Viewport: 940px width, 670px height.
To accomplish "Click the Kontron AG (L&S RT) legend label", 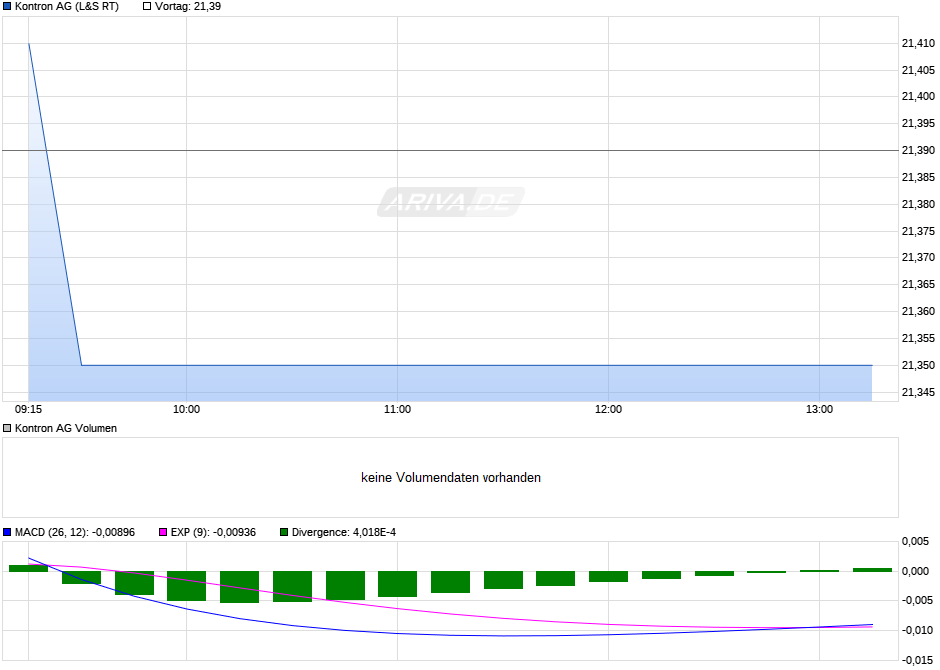I will [67, 7].
